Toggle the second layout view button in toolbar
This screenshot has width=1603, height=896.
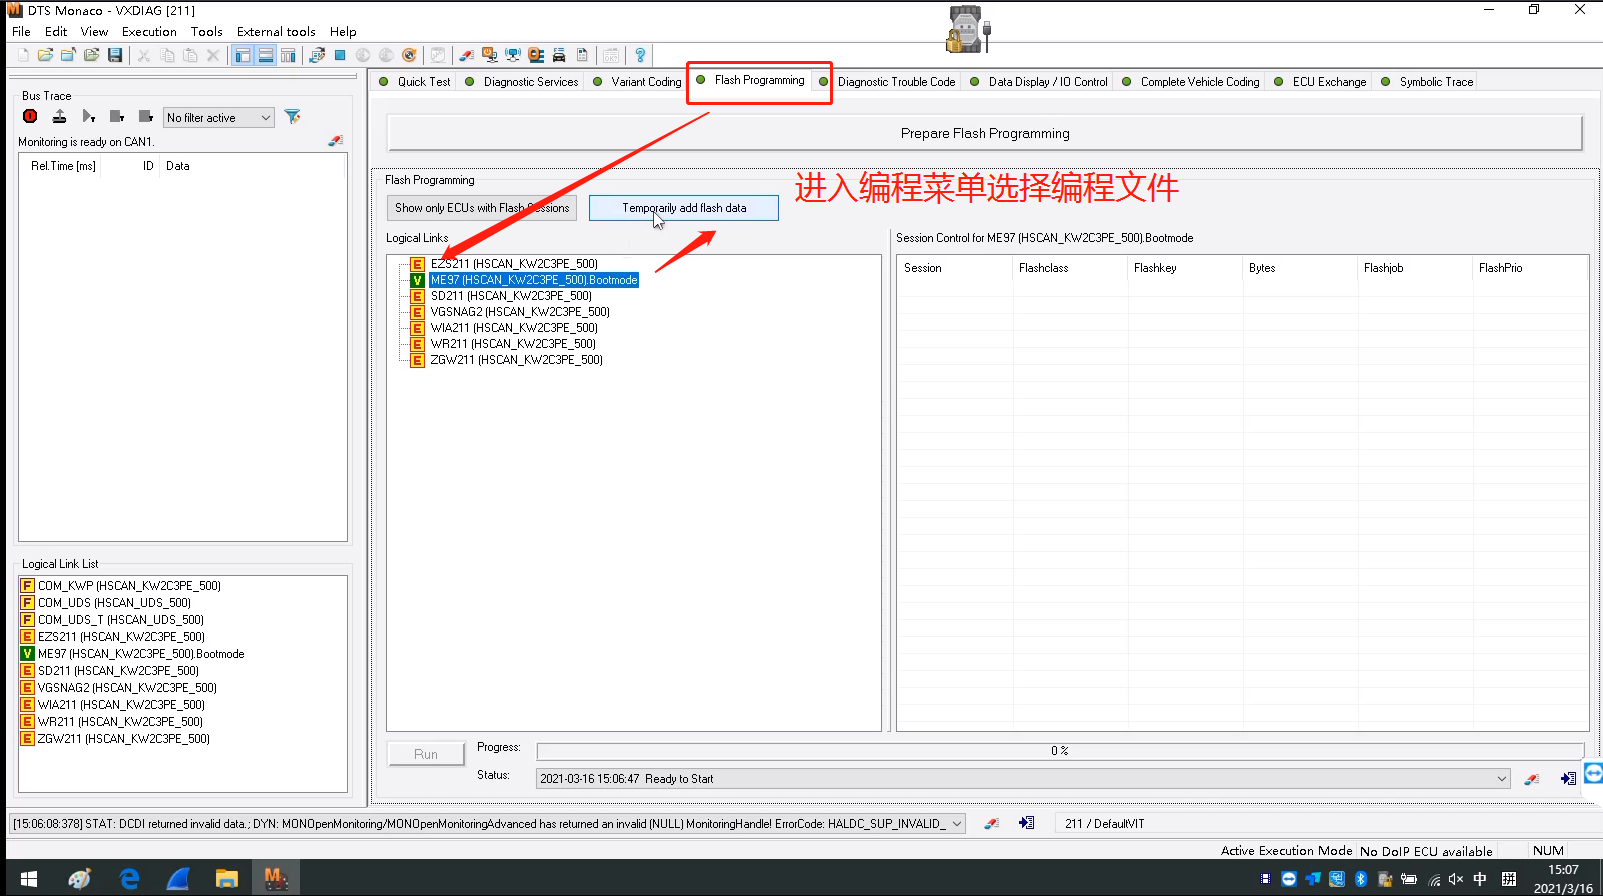pyautogui.click(x=266, y=56)
